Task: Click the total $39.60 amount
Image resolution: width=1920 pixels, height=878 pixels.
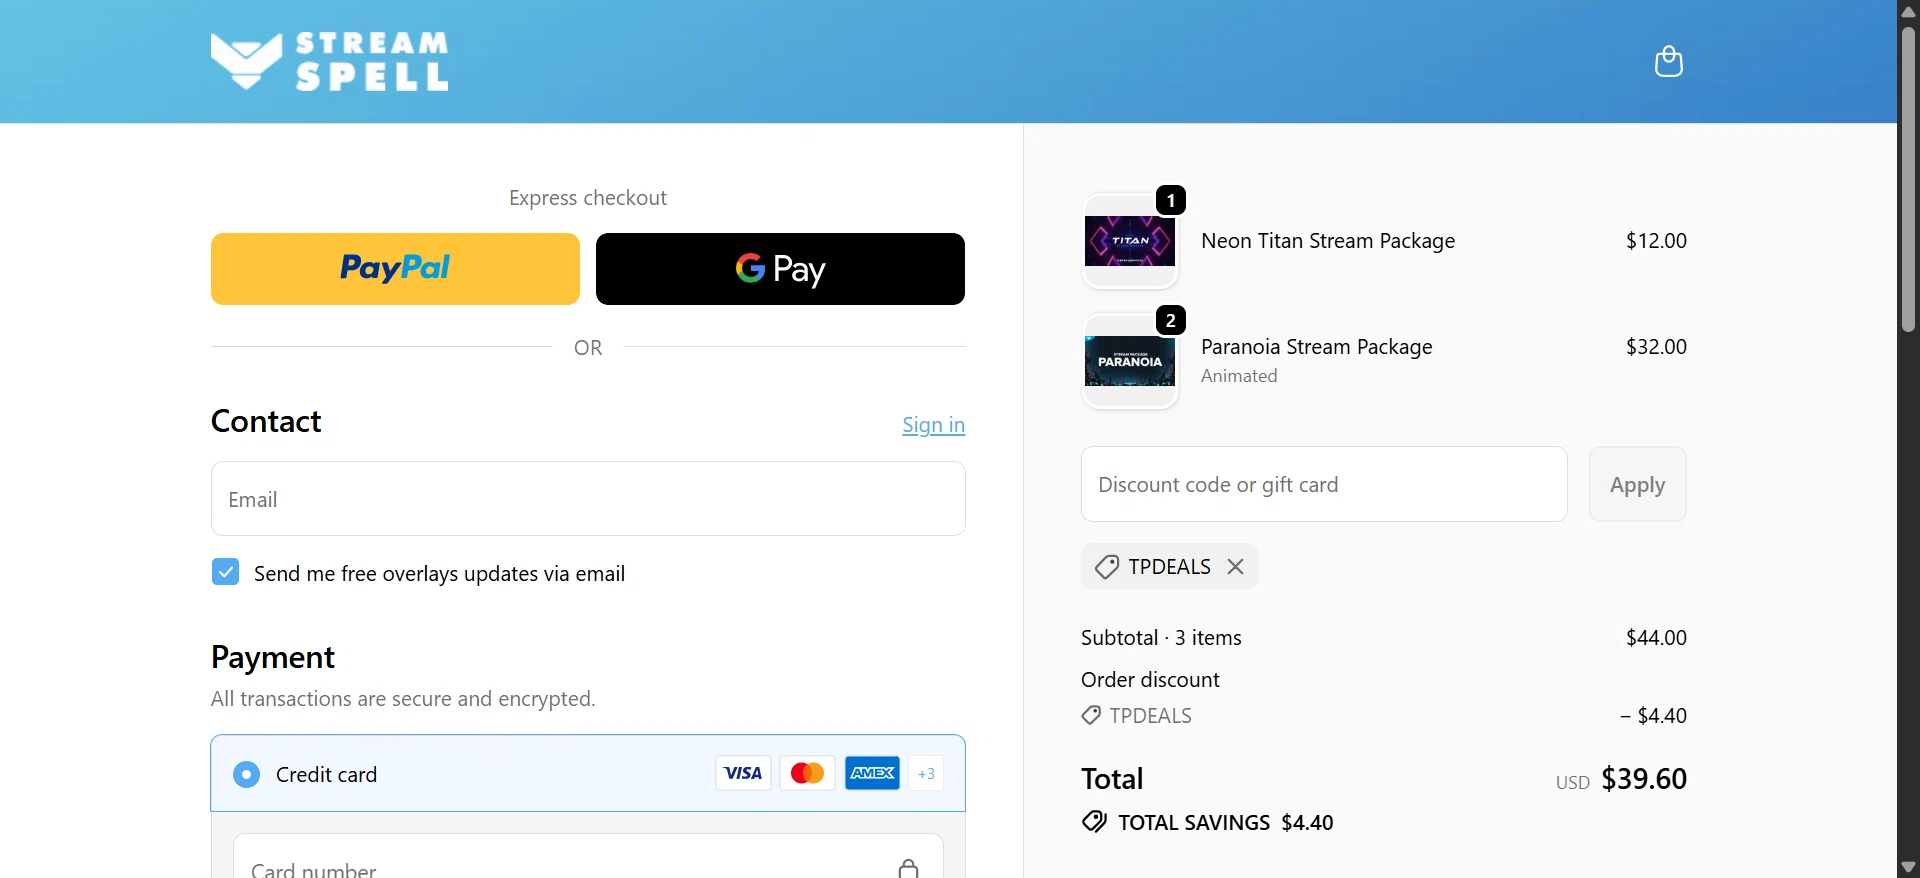Action: (1644, 779)
